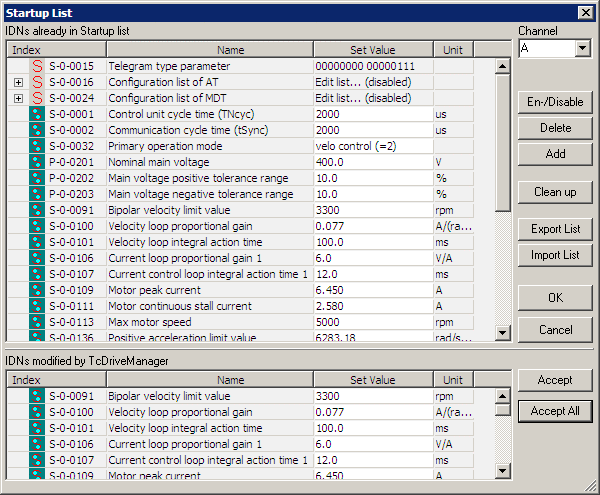600x495 pixels.
Task: Click the Import List button
Action: coord(555,255)
